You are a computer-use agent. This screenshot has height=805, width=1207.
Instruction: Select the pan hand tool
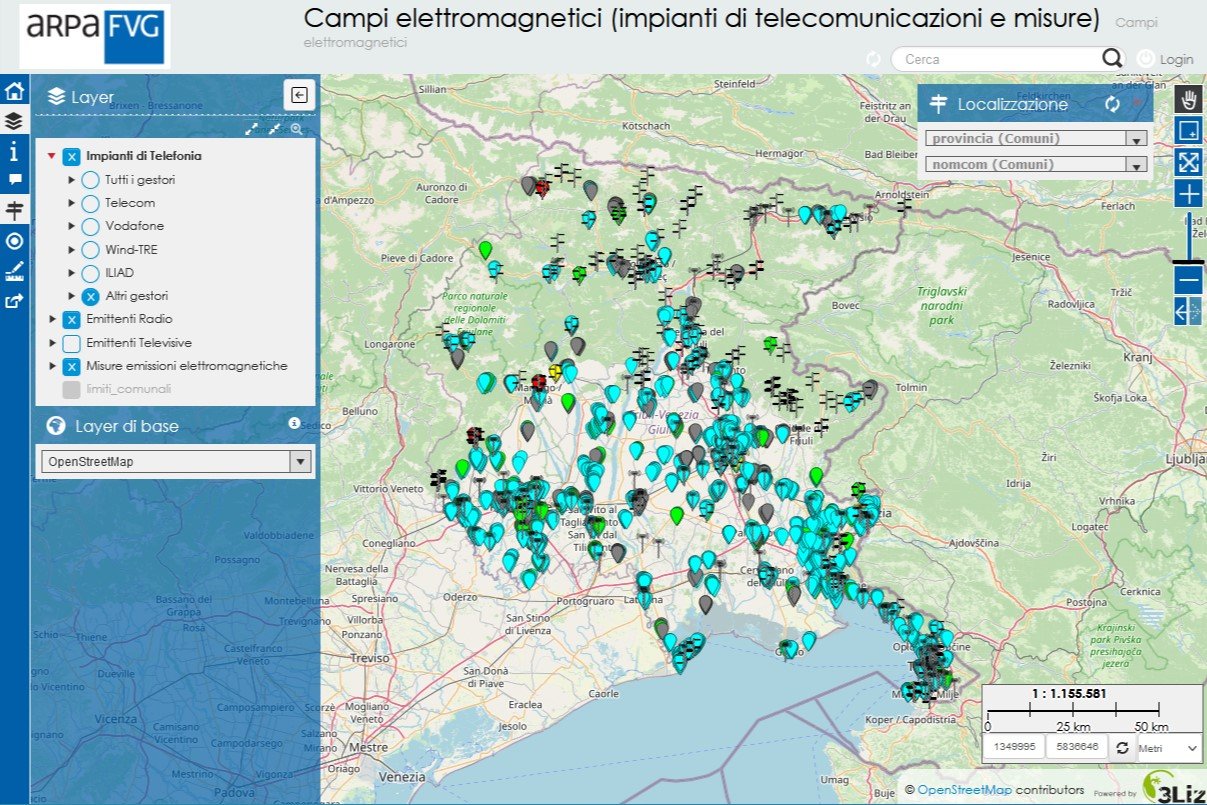coord(1189,99)
